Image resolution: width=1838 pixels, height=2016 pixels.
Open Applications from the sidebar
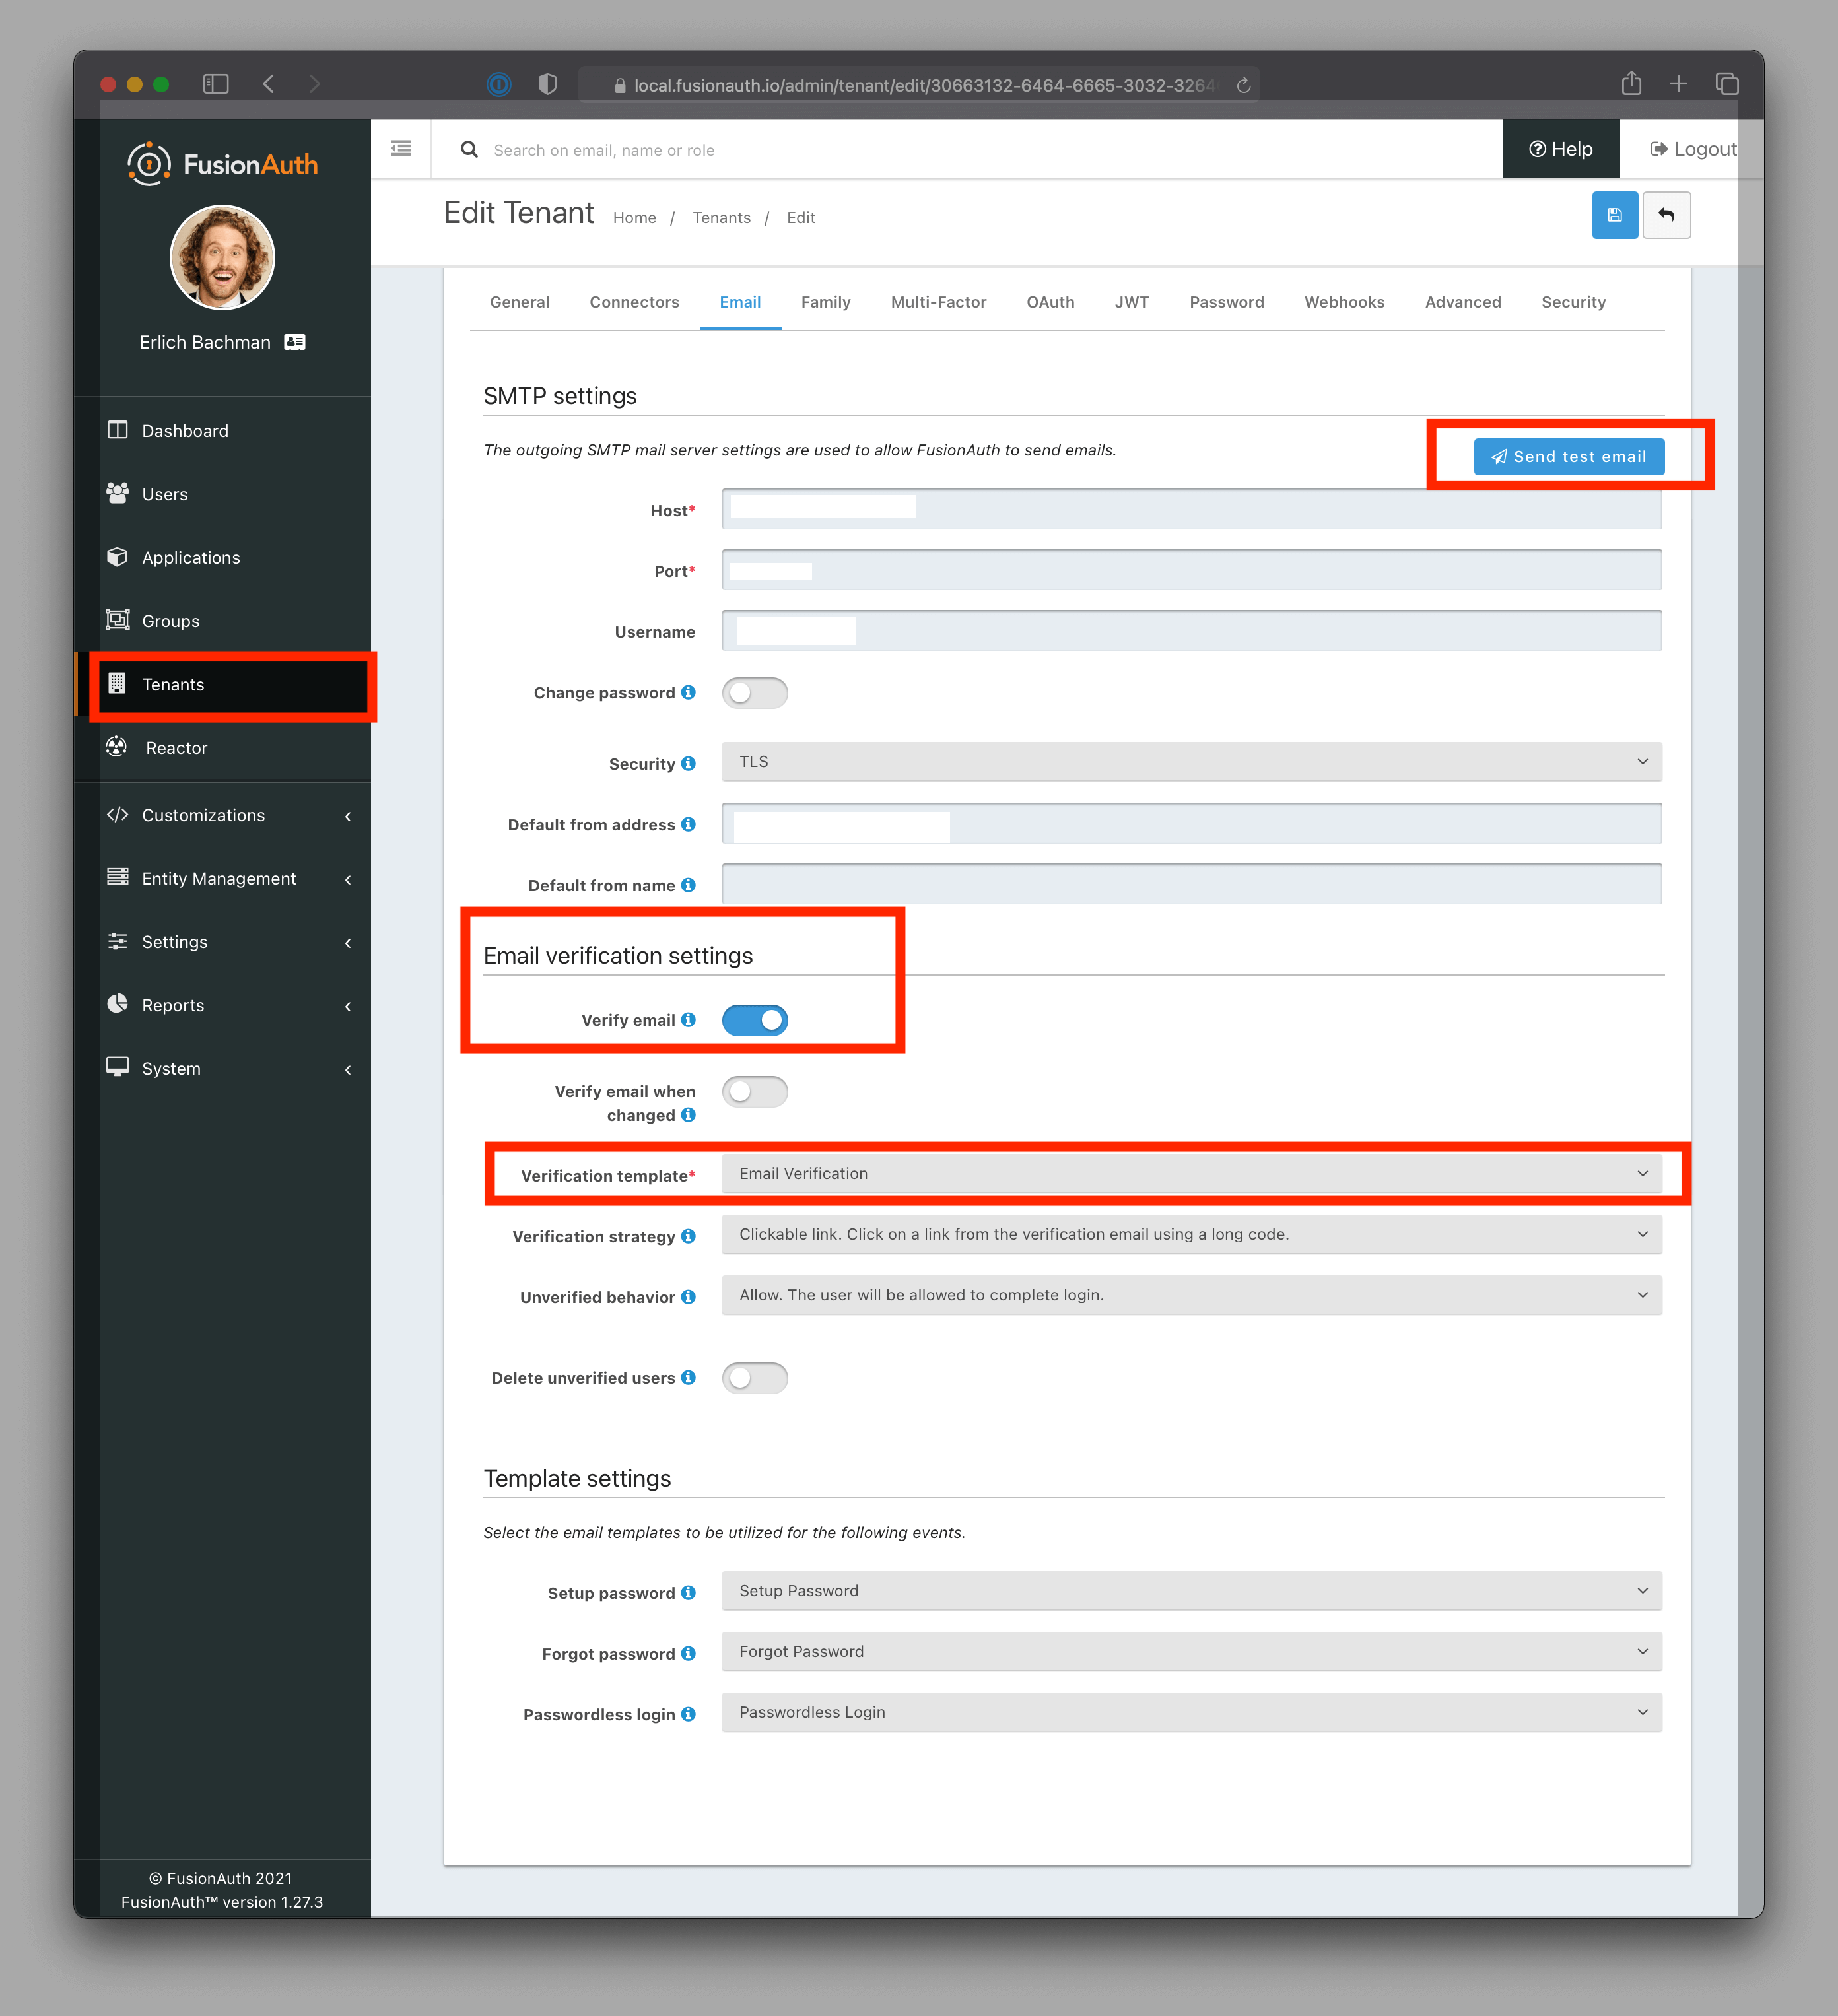222,558
